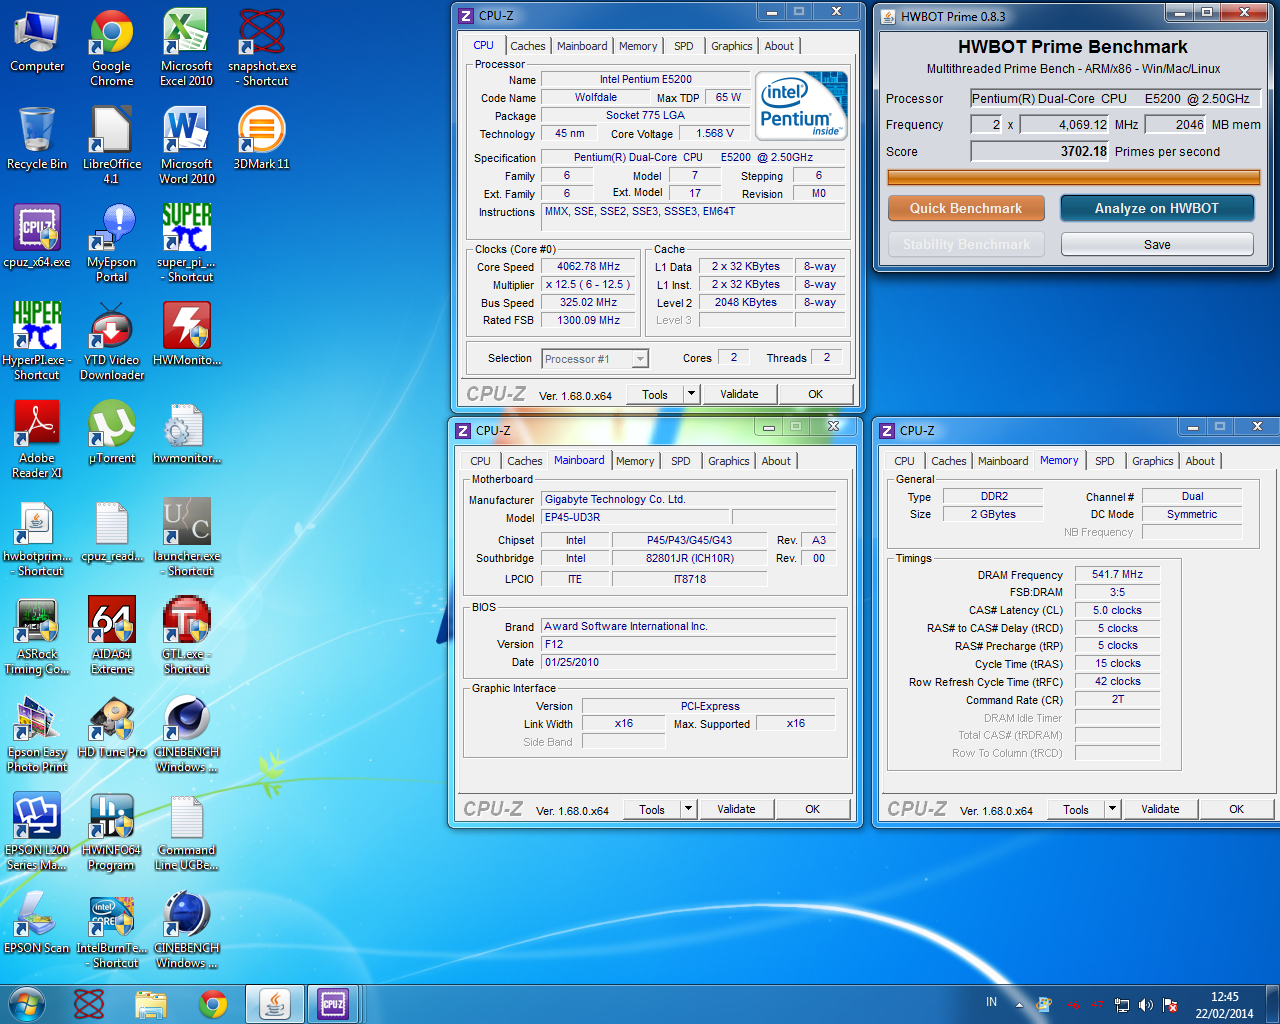Switch to CPU tab in Memory CPU-Z window
Screen dimensions: 1280x1024
[904, 461]
